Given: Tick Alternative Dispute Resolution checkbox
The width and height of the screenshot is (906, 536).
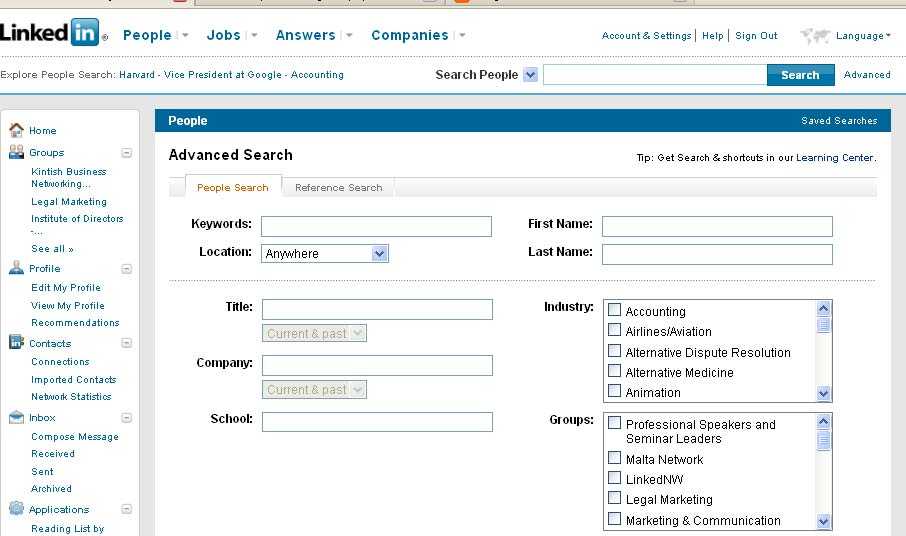Looking at the screenshot, I should [614, 351].
